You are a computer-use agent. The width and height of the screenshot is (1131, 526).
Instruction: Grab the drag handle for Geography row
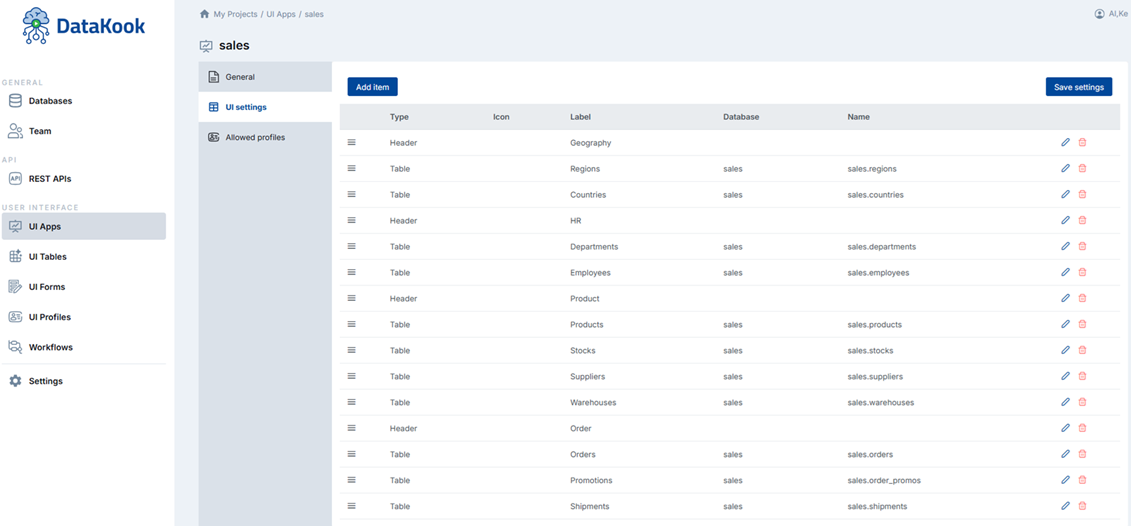pos(352,142)
